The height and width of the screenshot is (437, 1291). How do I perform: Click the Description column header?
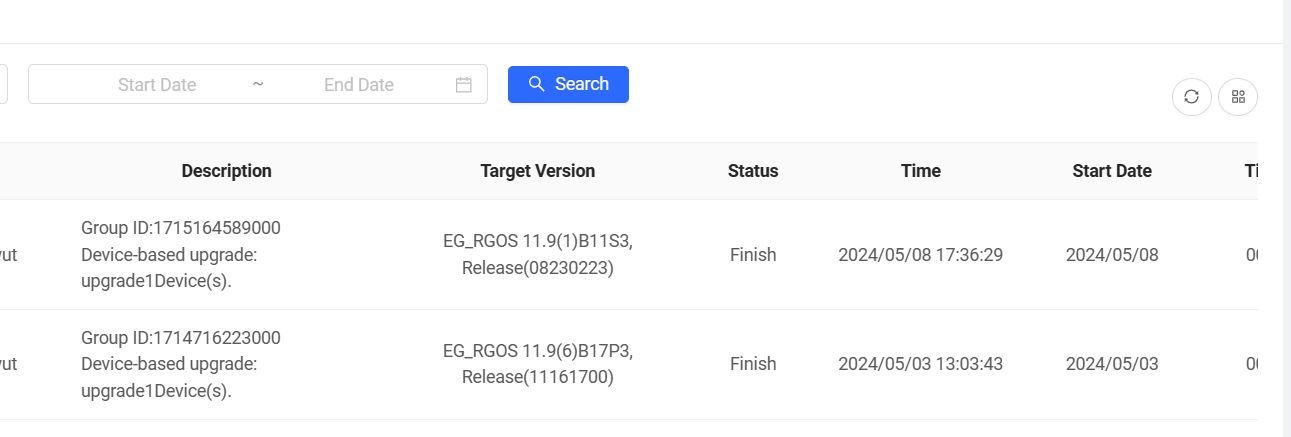coord(226,171)
